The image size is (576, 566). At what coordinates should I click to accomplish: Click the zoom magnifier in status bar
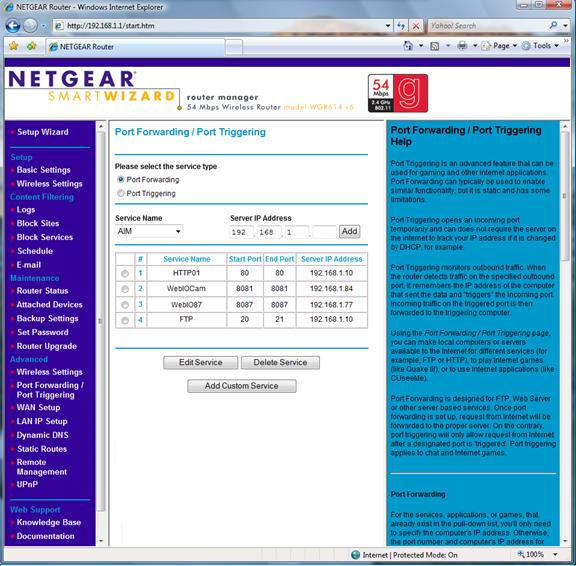click(521, 554)
